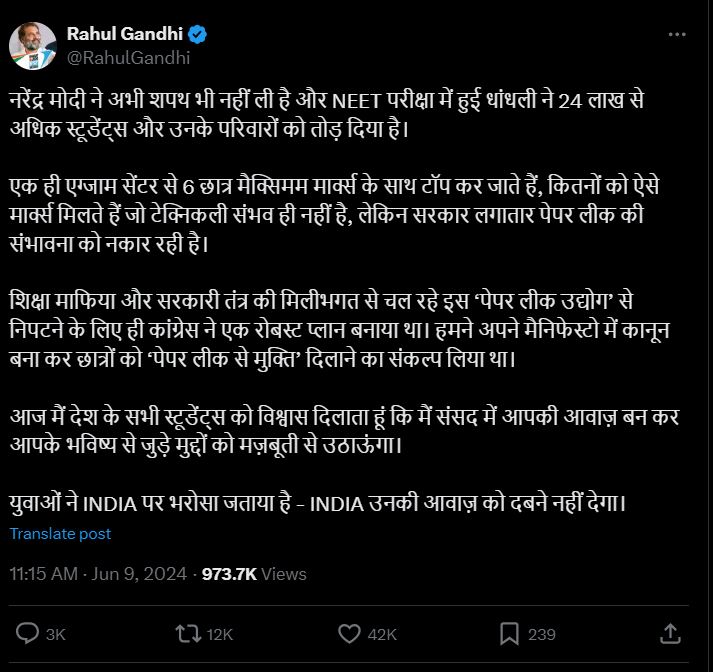Click the 12K reposts count
This screenshot has height=672, width=713.
coord(220,634)
